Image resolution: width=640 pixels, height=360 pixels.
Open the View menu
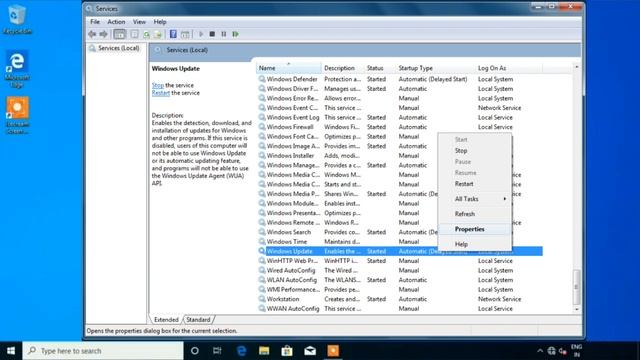[x=139, y=22]
